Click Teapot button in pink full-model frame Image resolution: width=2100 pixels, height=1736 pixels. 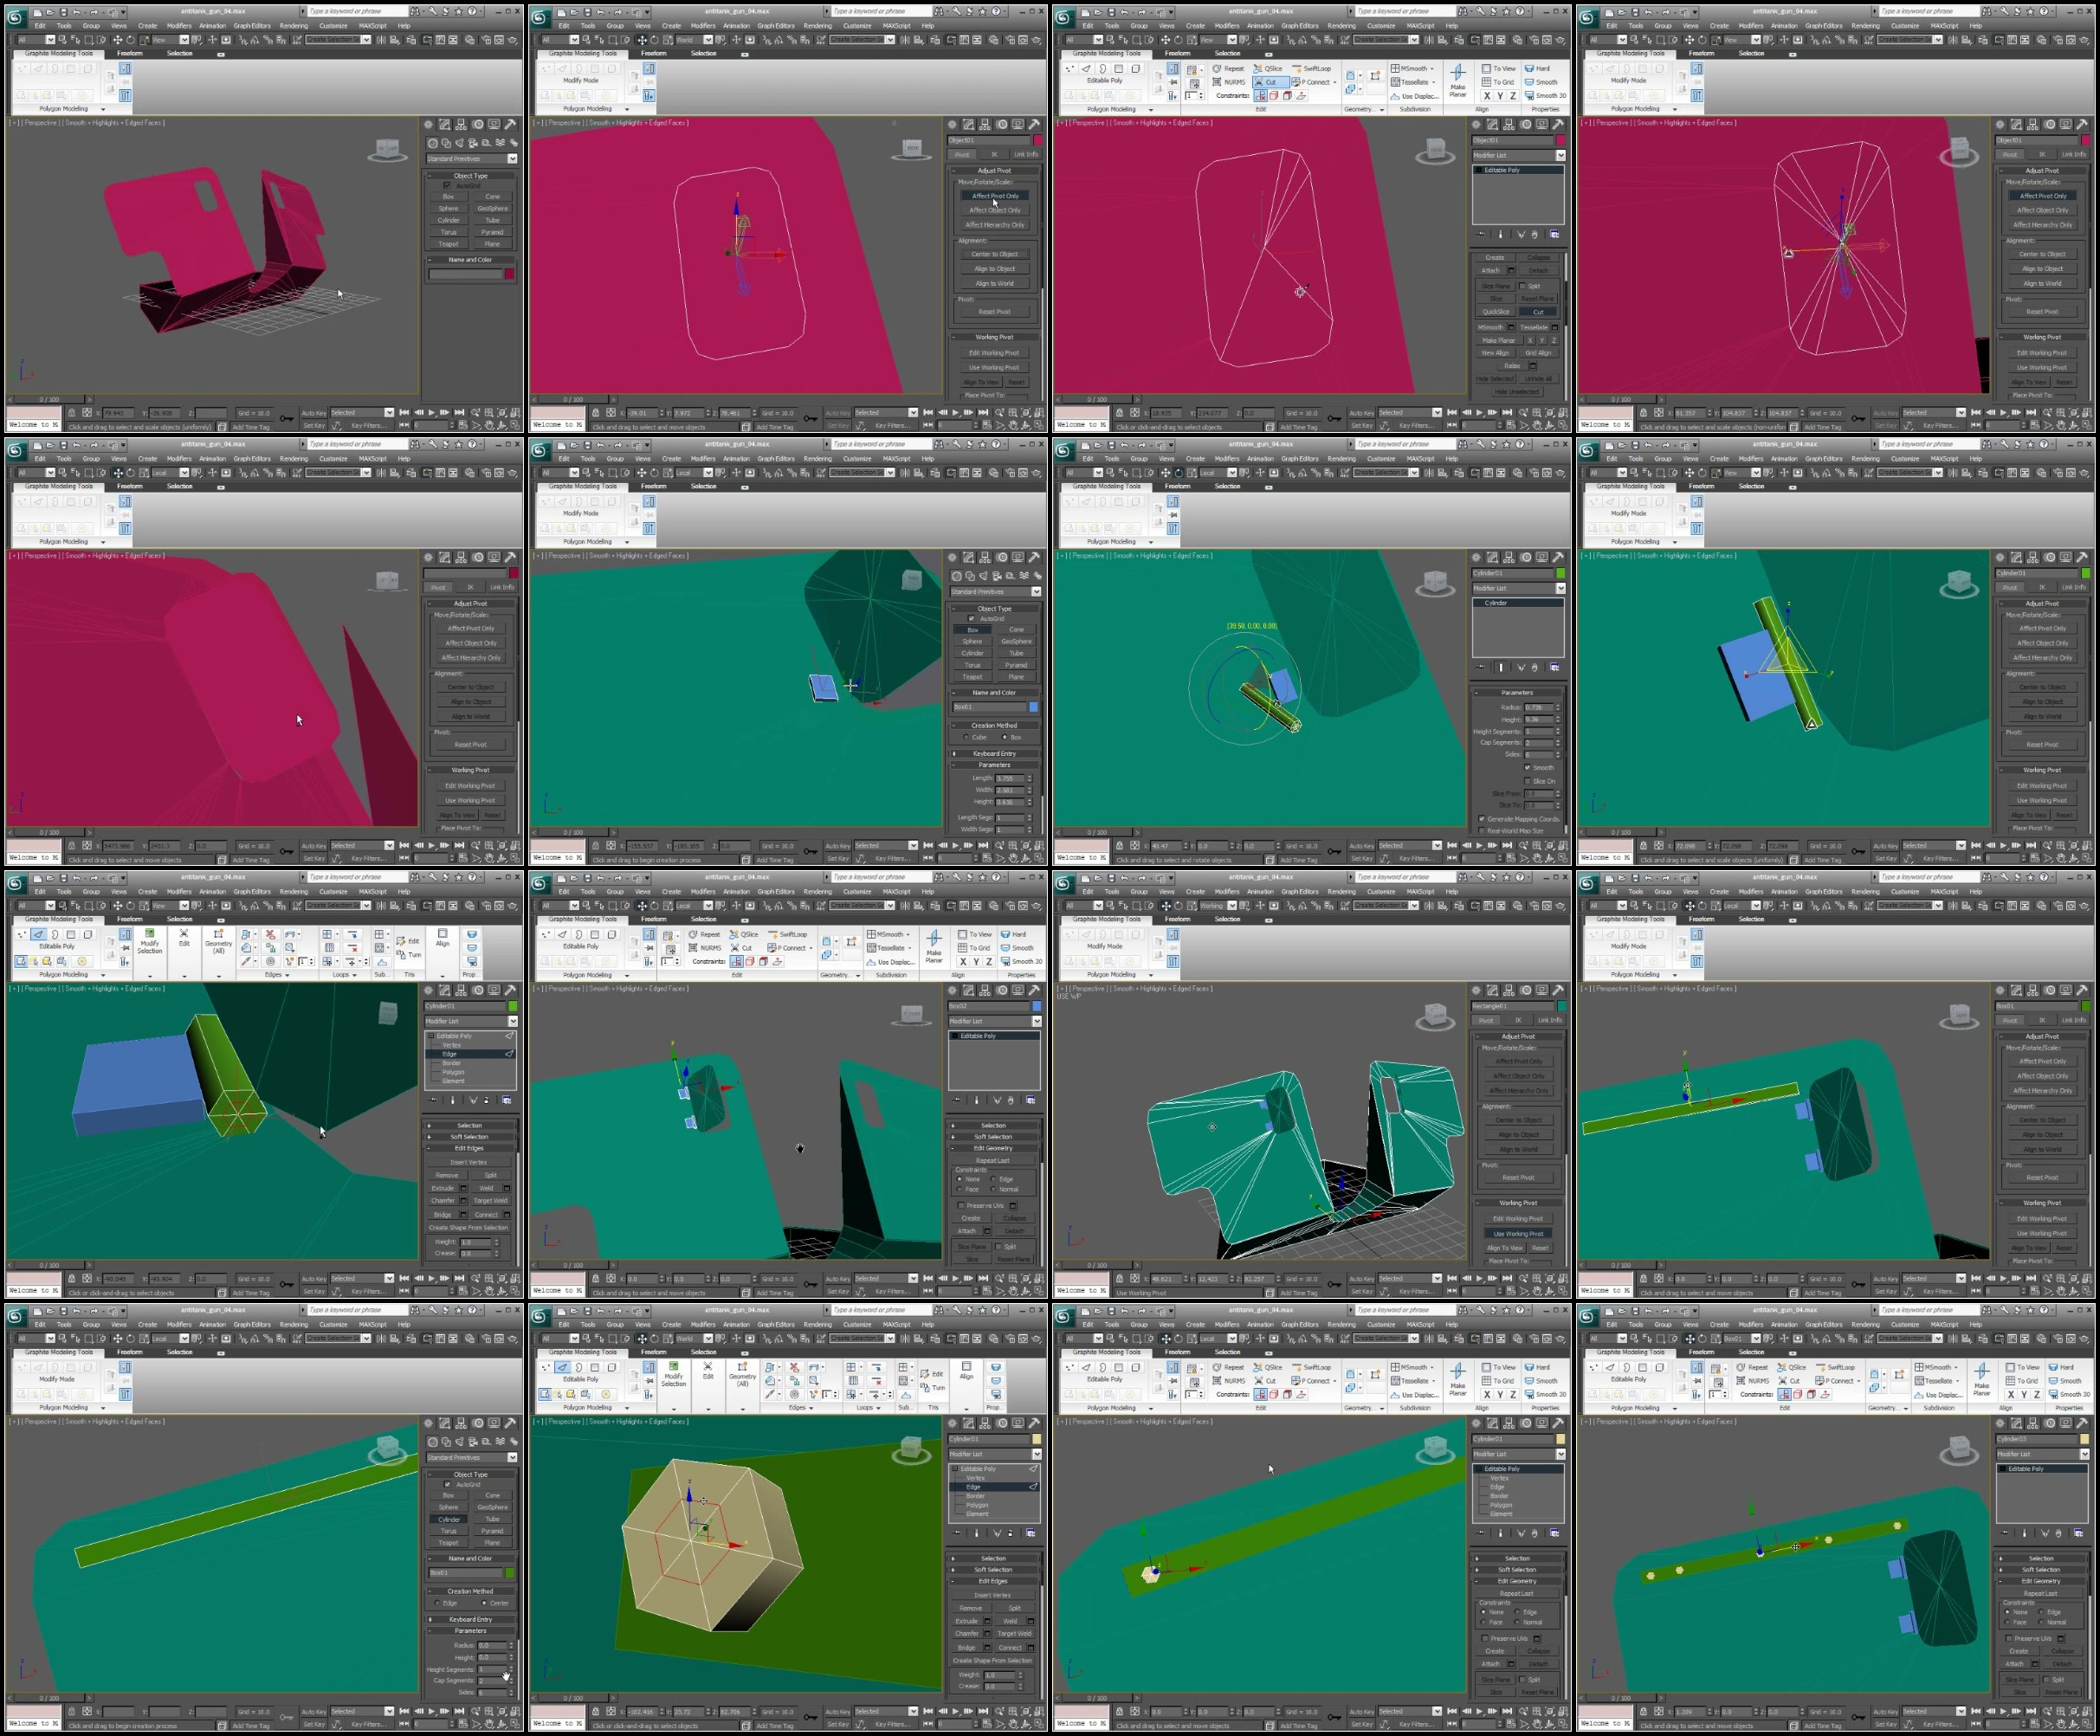tap(448, 244)
